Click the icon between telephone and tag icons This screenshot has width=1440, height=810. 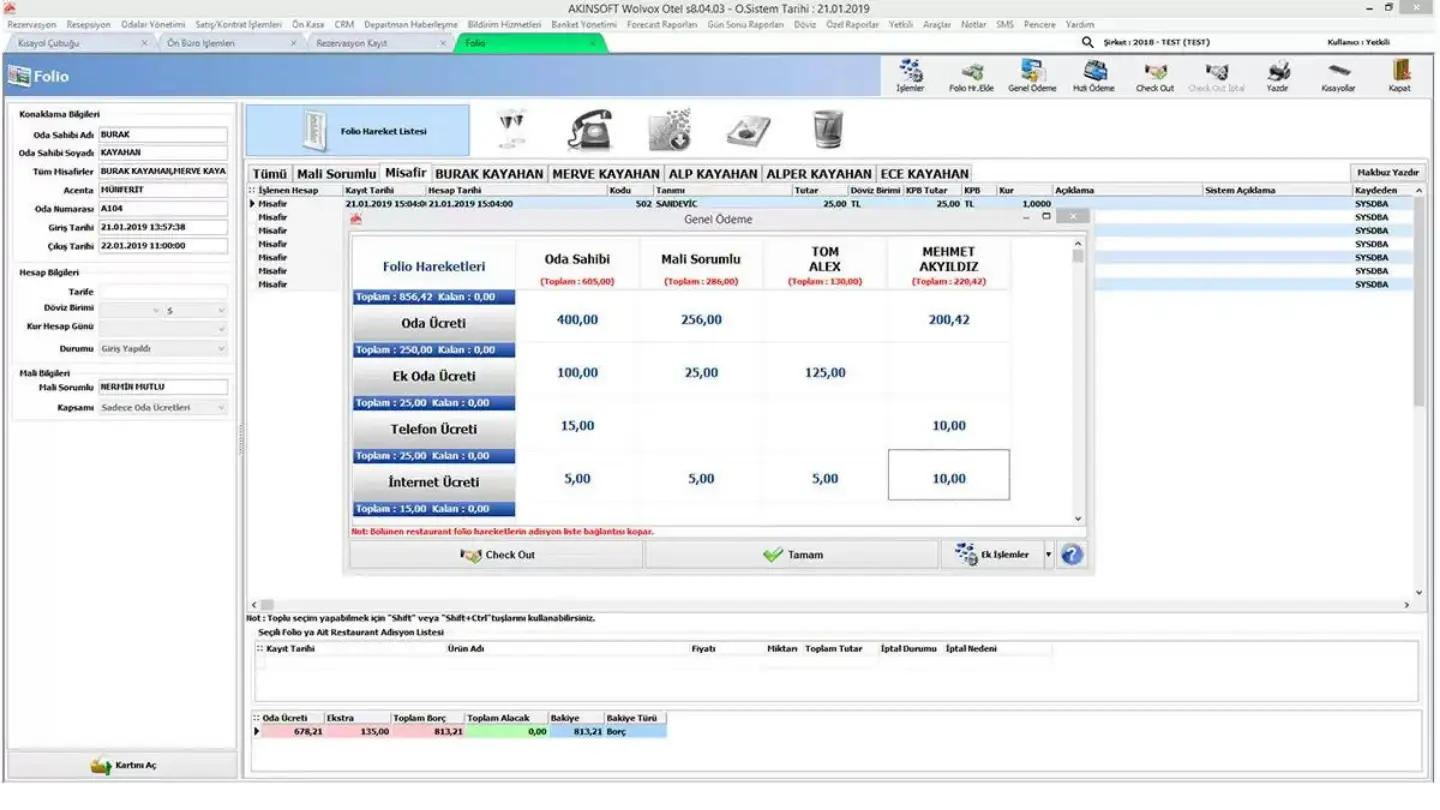(x=670, y=130)
